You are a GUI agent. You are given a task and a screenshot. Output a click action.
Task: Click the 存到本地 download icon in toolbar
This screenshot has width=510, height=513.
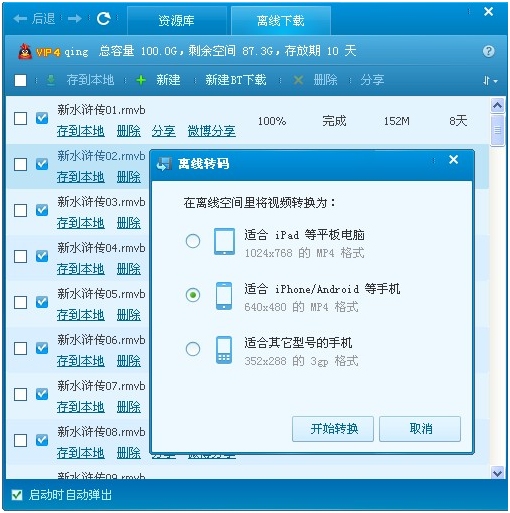tap(51, 80)
